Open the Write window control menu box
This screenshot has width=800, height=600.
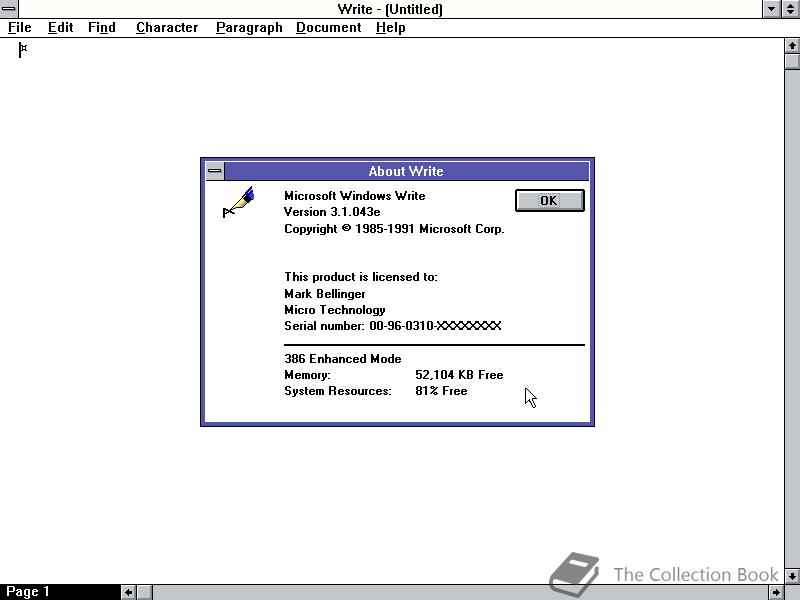tap(9, 9)
